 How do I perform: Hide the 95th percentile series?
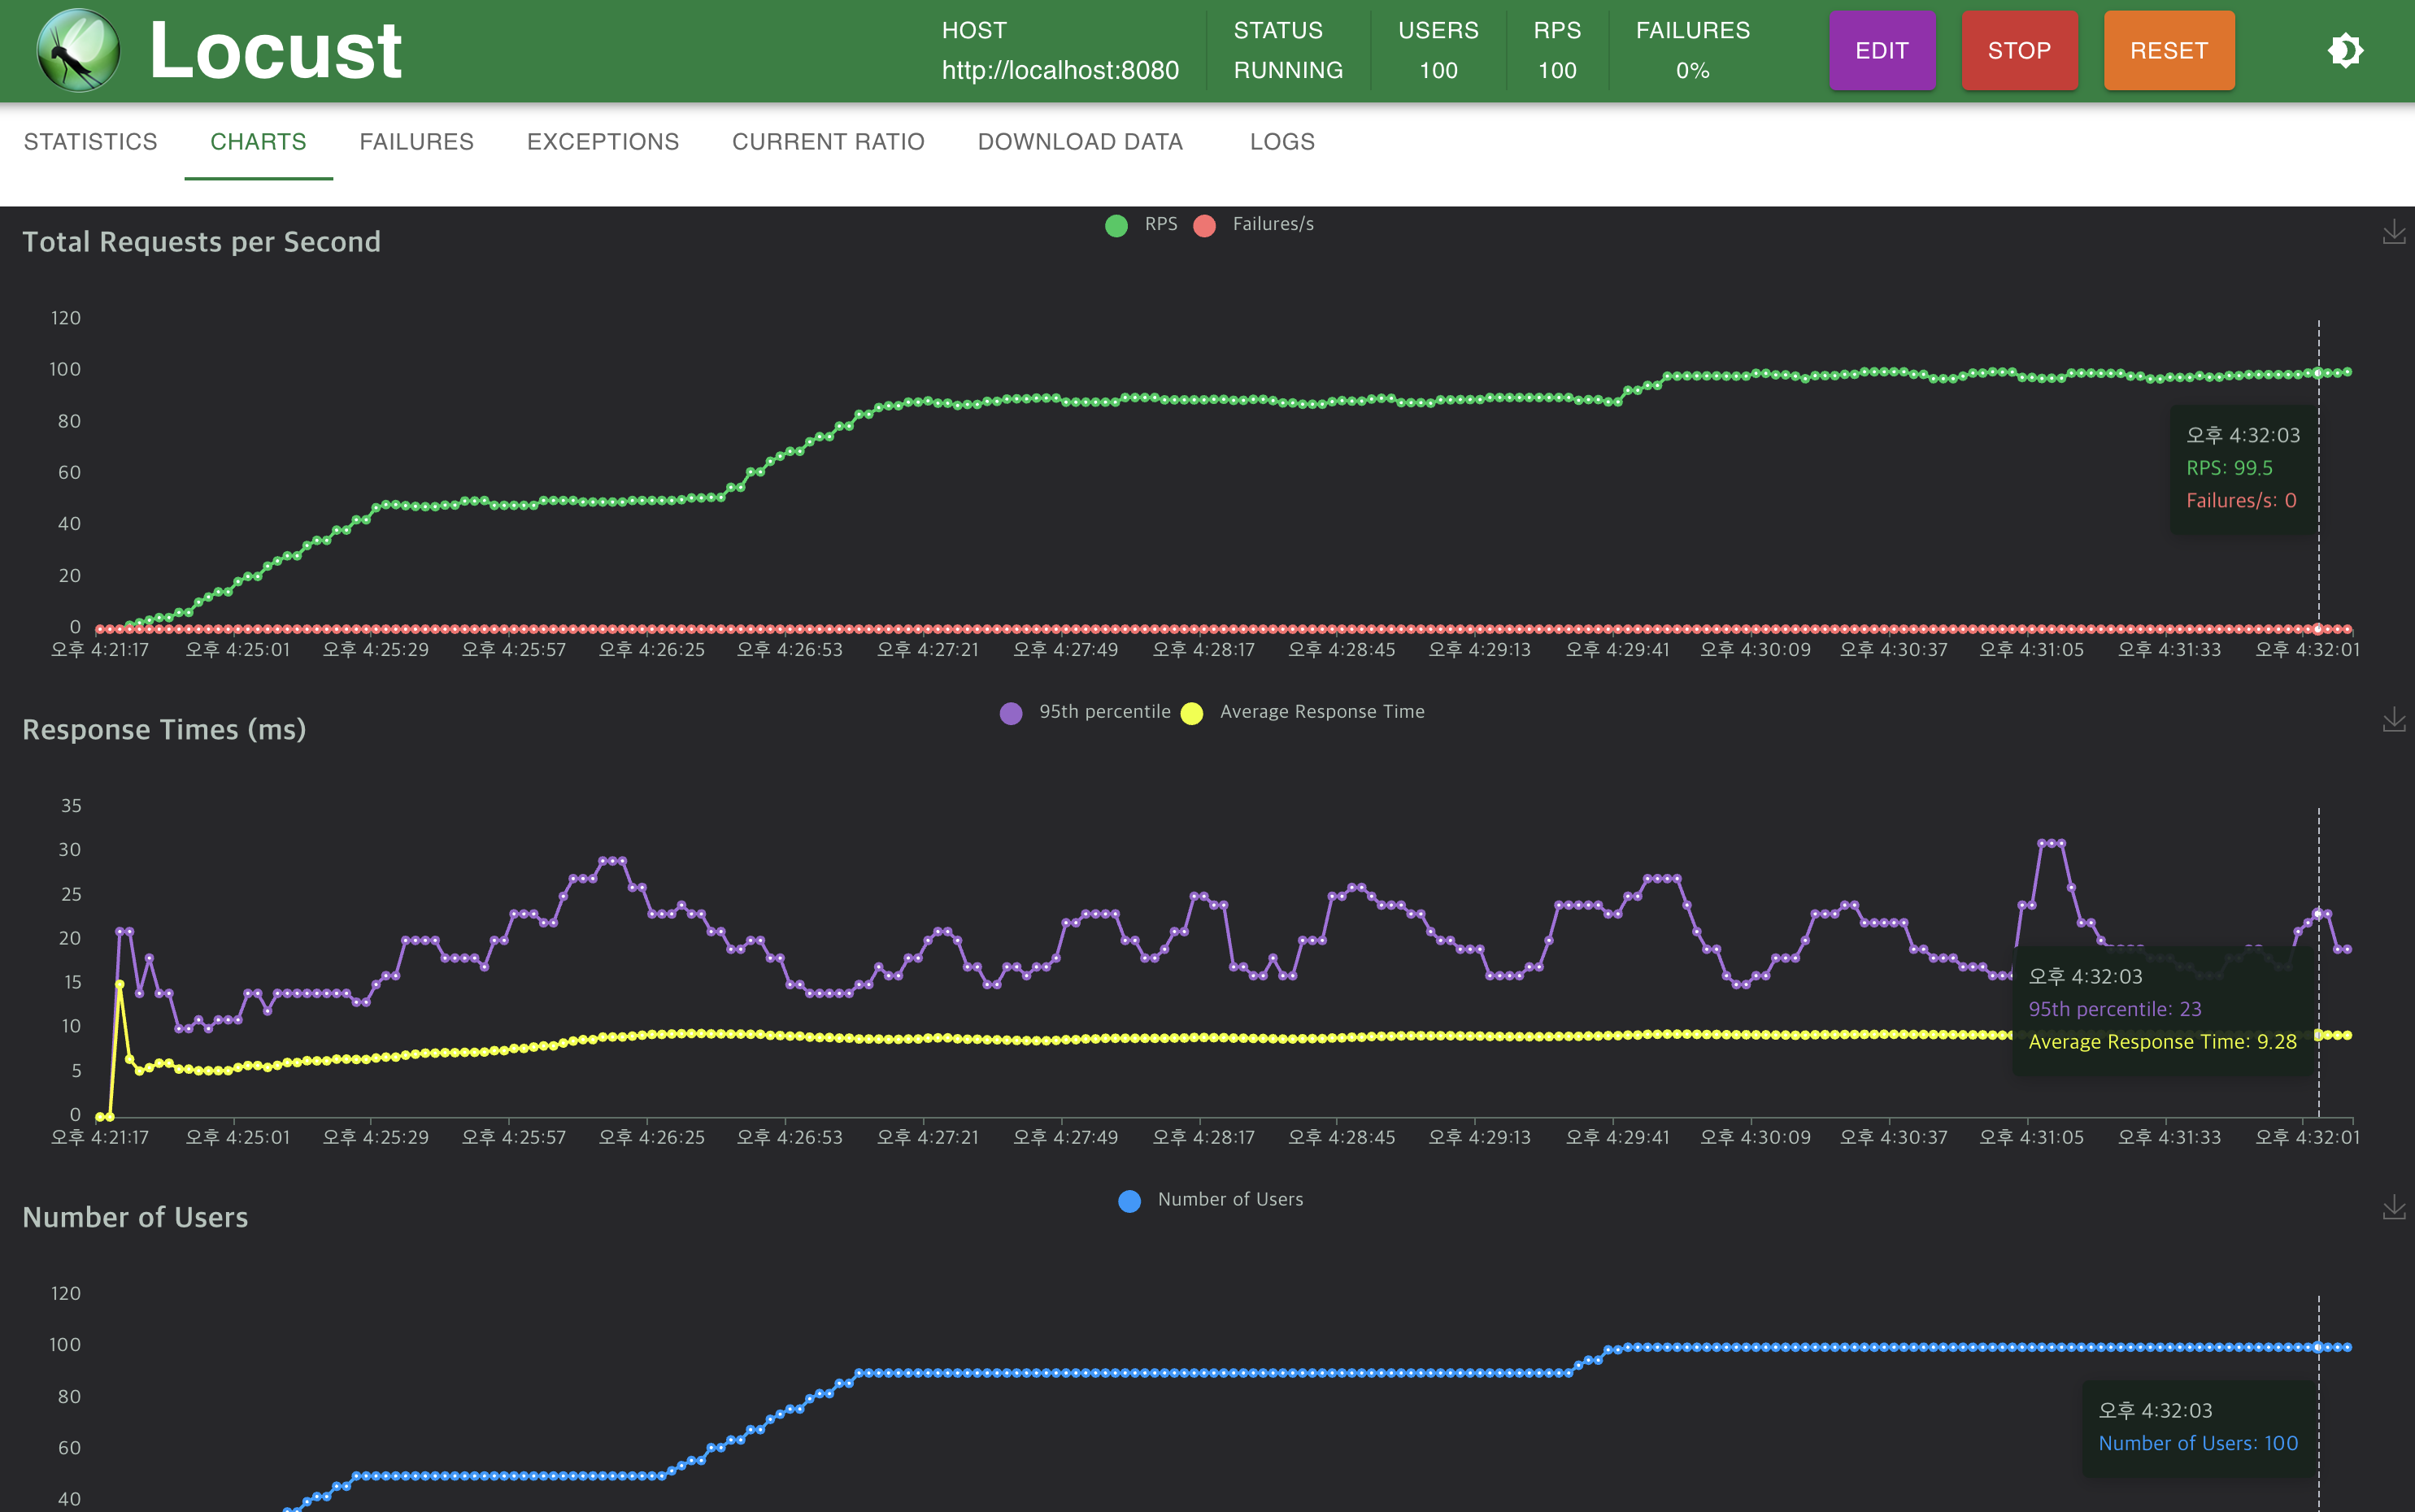1085,712
